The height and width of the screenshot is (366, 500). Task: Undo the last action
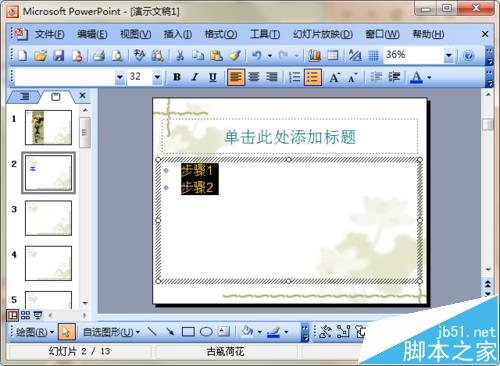256,55
